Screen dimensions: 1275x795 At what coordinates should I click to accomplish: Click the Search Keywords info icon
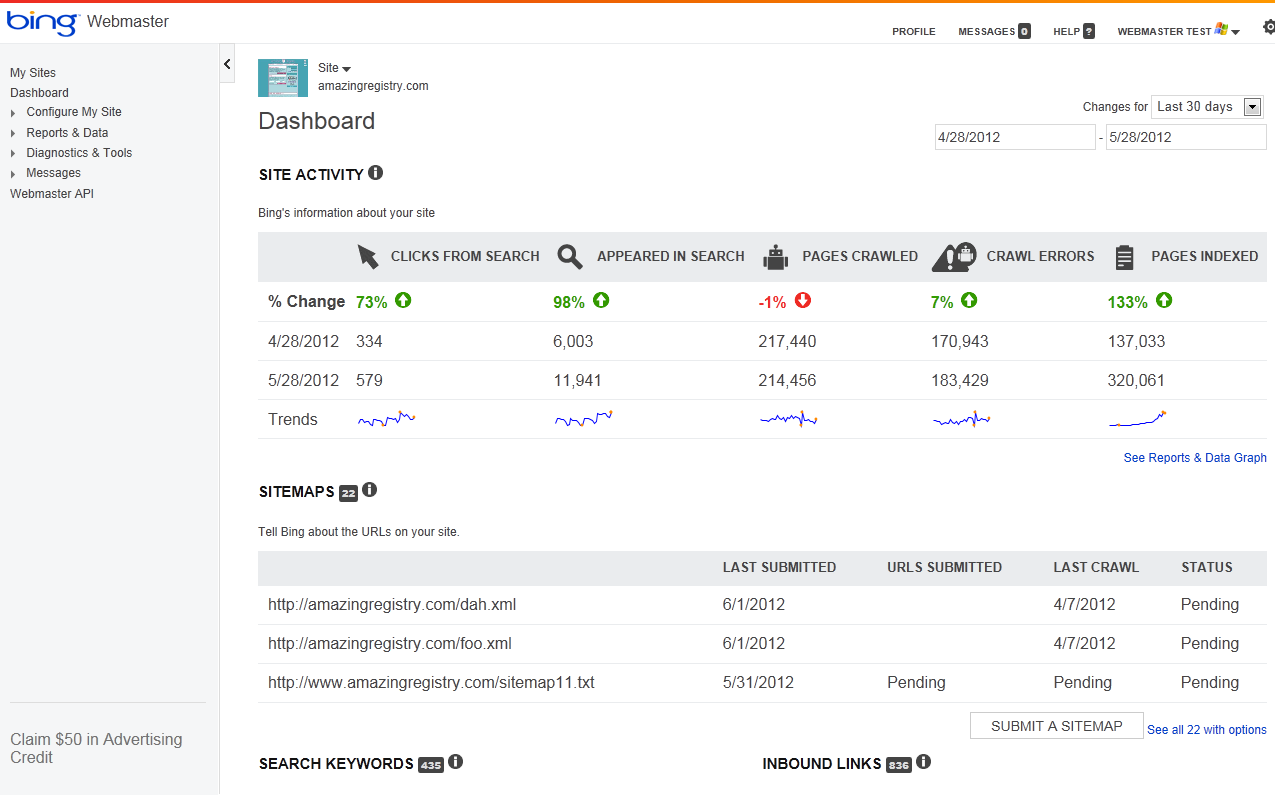[456, 762]
